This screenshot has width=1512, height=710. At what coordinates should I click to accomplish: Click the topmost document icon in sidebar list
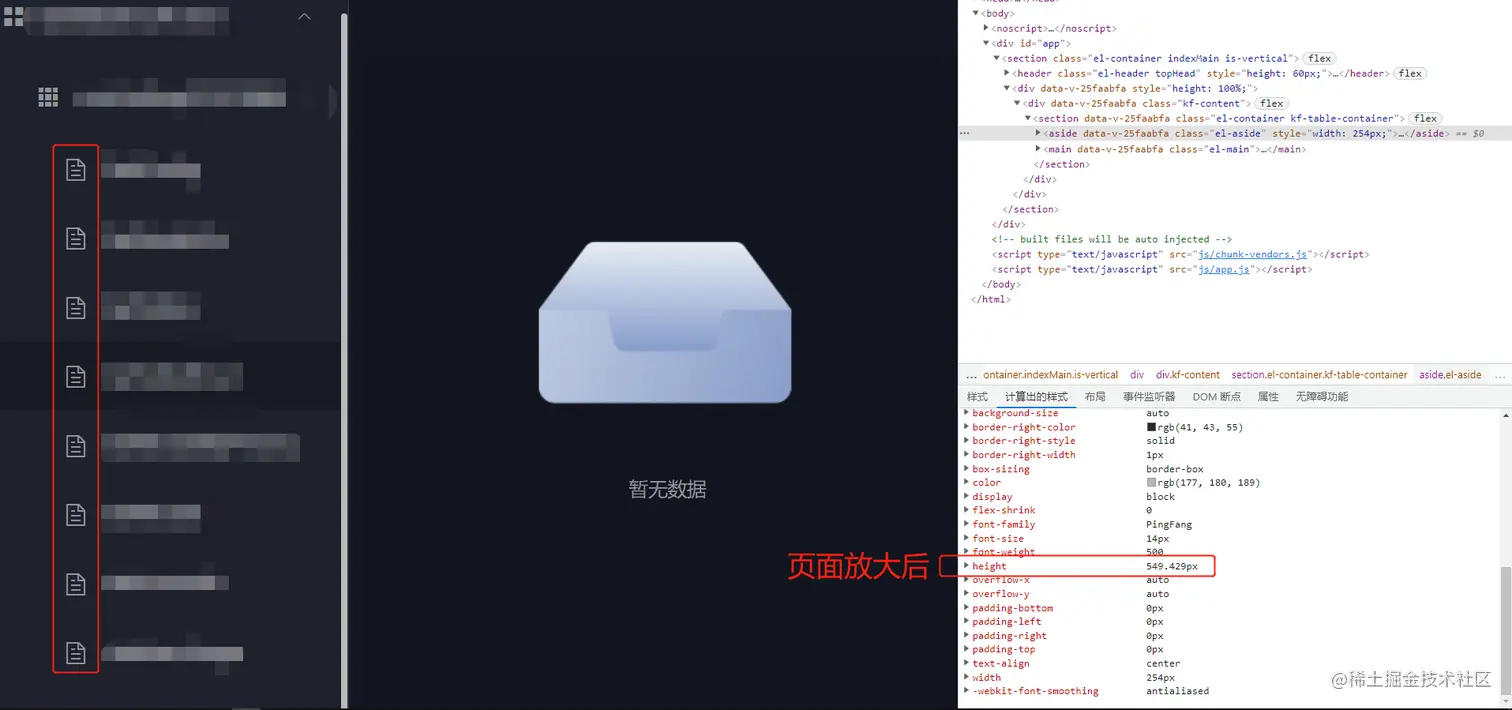[75, 169]
